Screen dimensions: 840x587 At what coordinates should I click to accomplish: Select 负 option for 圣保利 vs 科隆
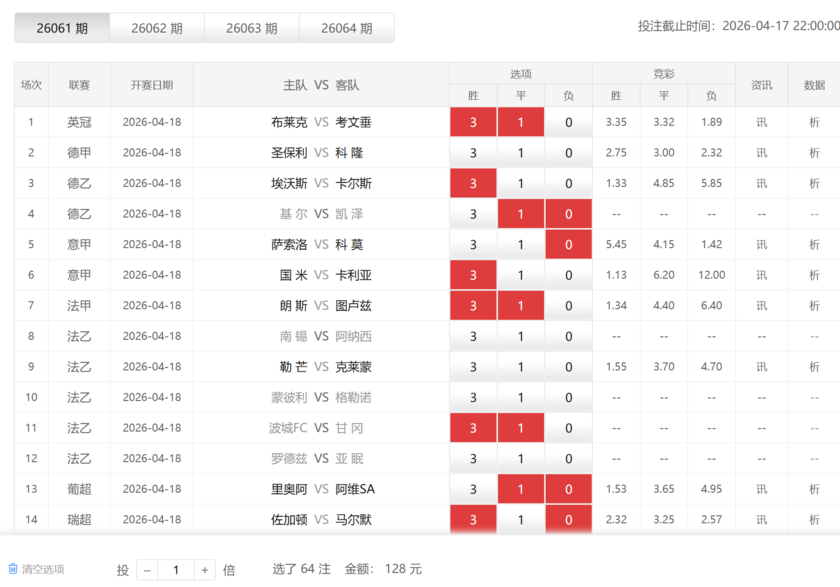[x=568, y=152]
